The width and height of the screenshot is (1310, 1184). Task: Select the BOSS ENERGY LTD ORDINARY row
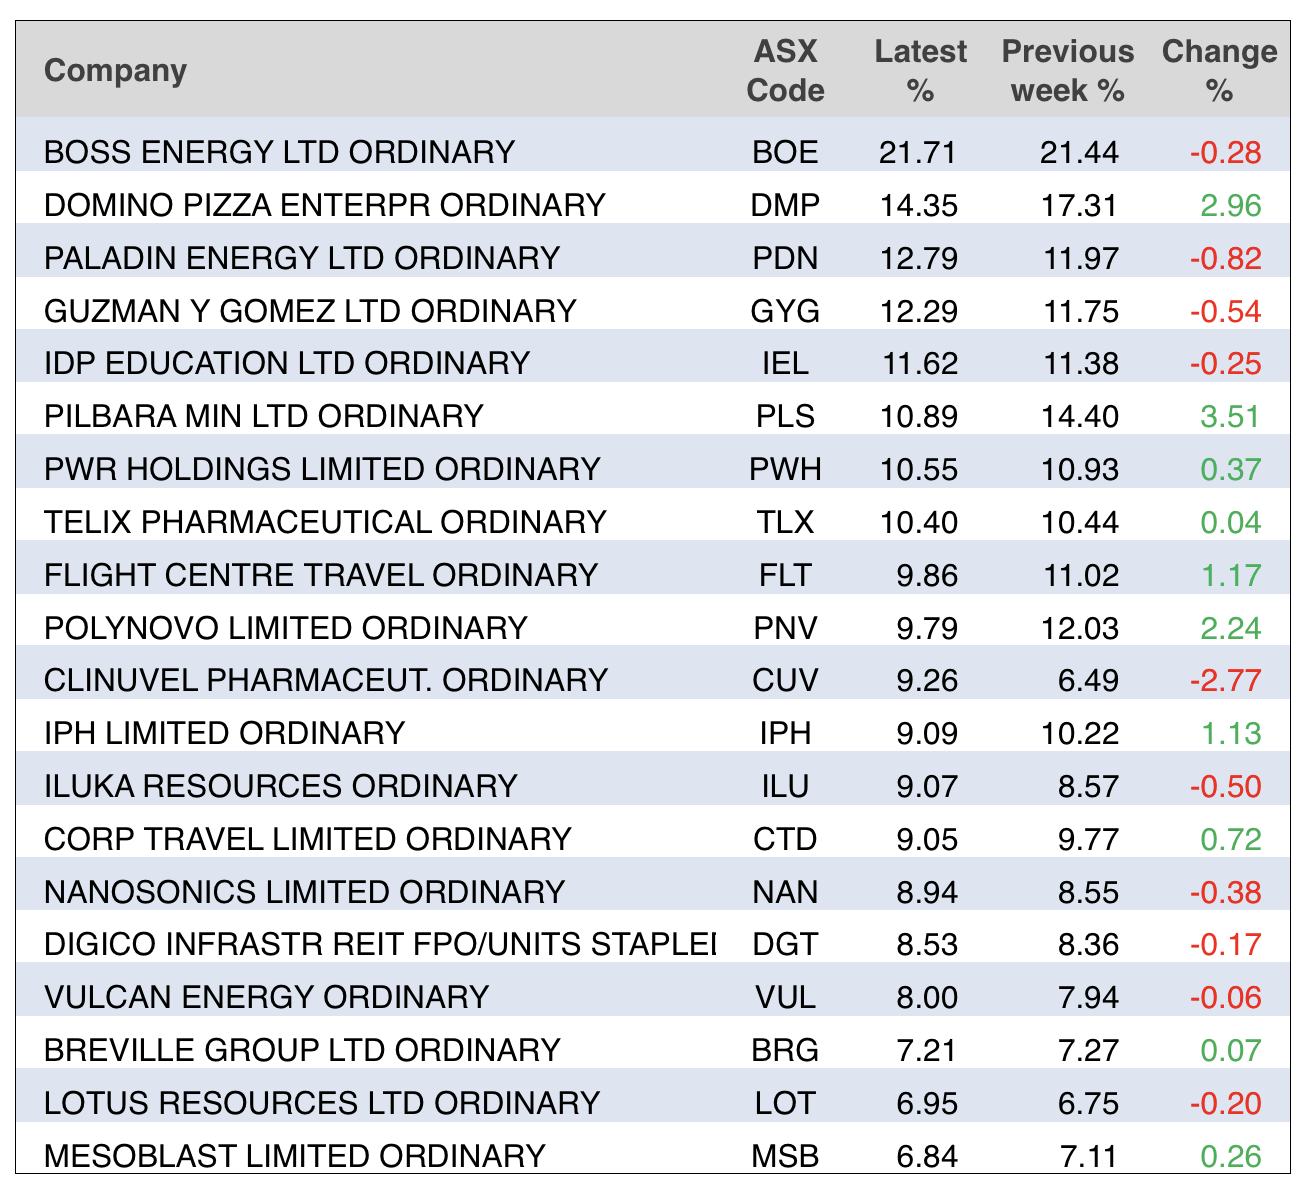point(279,152)
